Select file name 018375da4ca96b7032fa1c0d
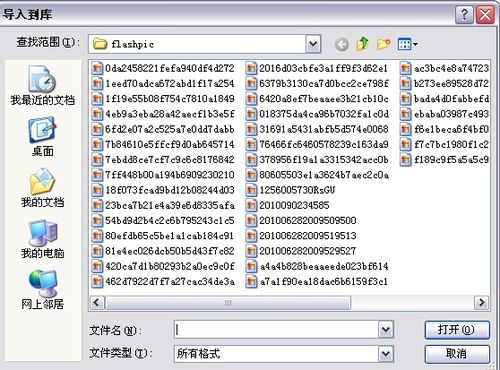500x370 pixels. (x=324, y=114)
